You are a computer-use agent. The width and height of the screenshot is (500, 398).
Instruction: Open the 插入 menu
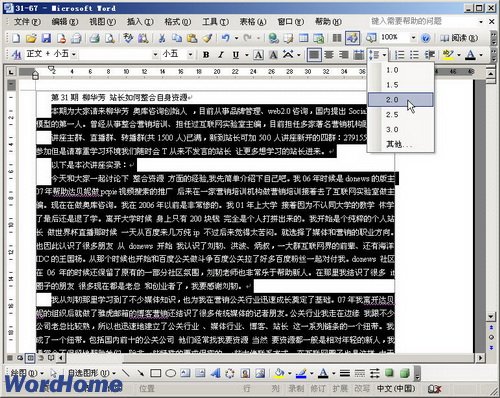[140, 22]
